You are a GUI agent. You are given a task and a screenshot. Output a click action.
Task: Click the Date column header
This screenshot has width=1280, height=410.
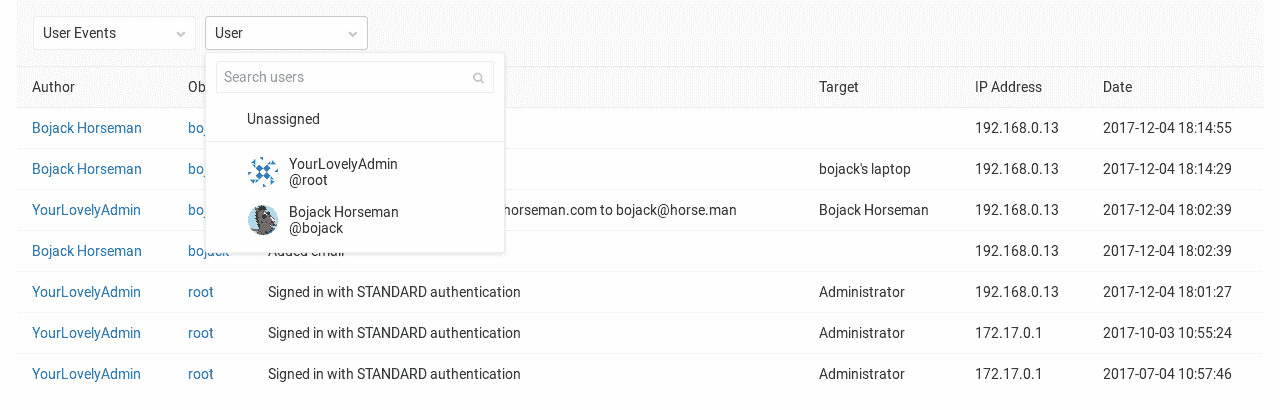point(1117,87)
